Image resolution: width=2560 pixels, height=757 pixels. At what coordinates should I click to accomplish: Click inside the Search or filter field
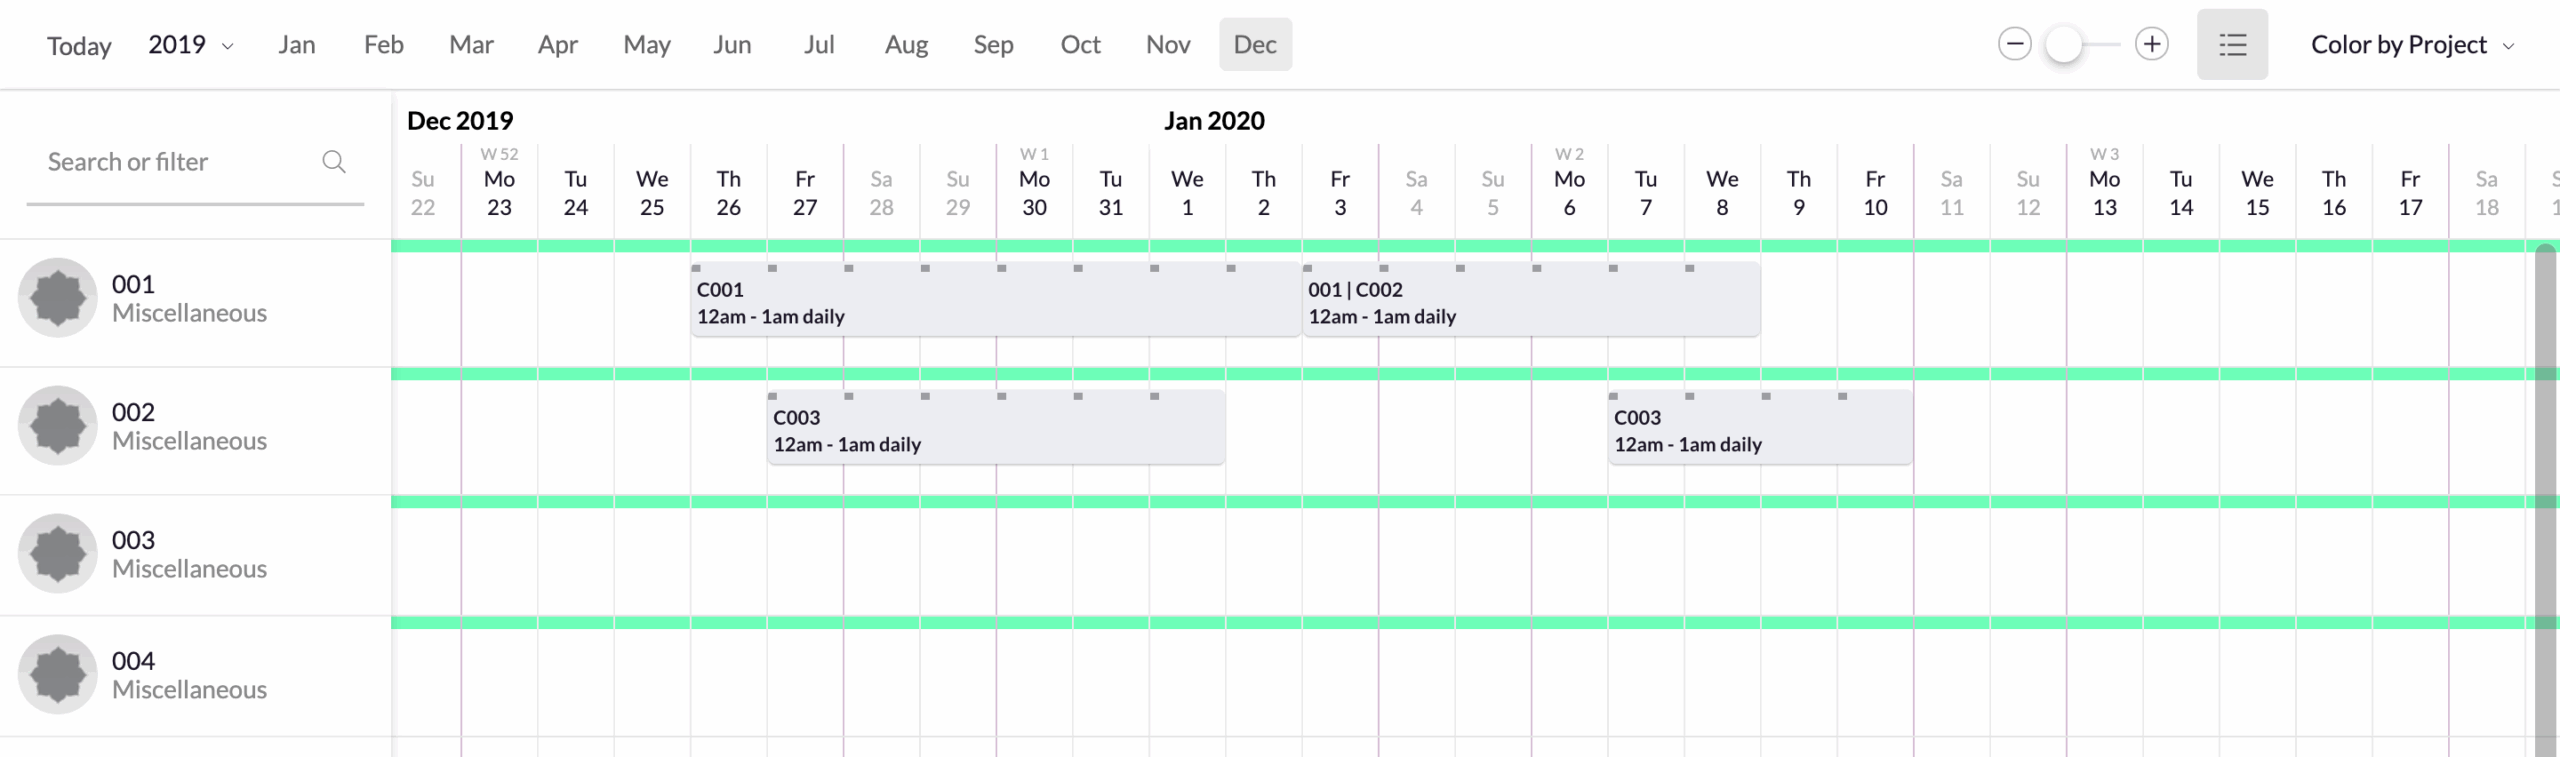click(160, 160)
